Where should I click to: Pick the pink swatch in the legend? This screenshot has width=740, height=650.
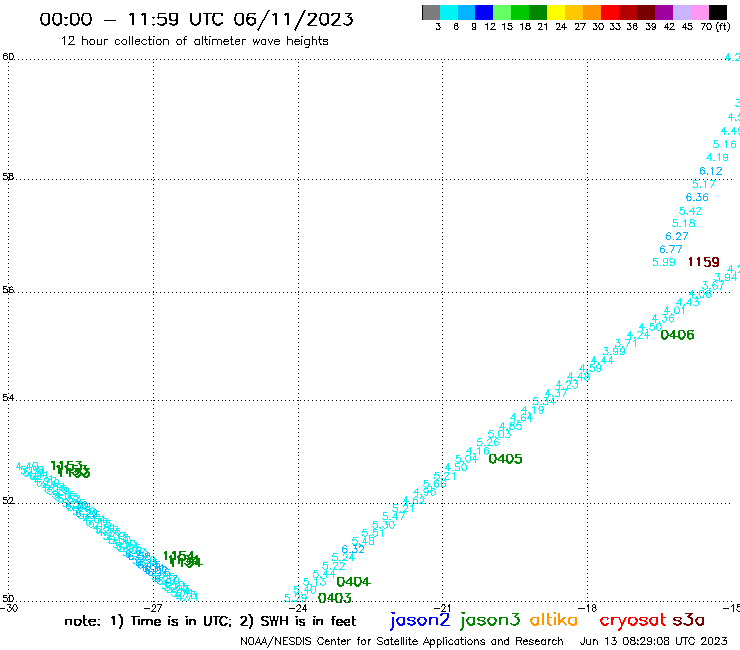tap(699, 12)
